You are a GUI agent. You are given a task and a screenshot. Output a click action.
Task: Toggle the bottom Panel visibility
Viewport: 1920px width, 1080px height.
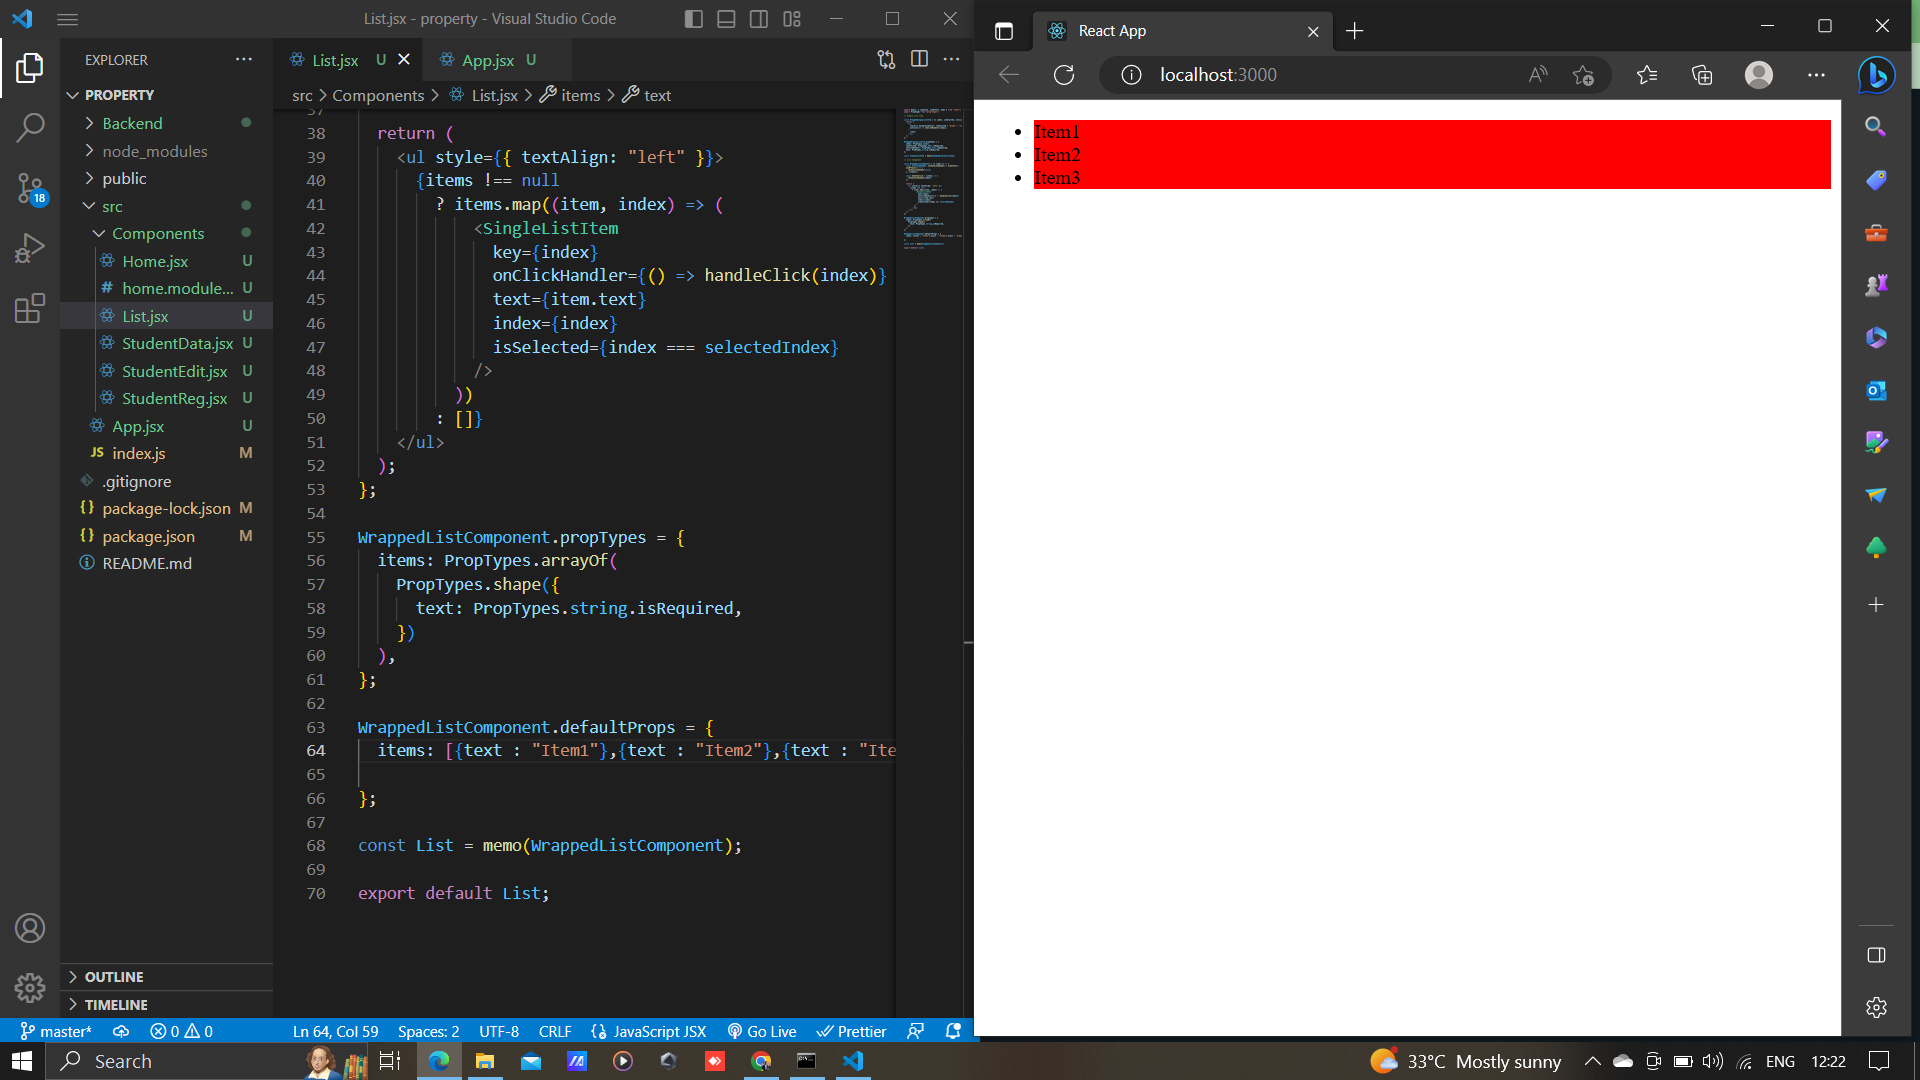(726, 18)
